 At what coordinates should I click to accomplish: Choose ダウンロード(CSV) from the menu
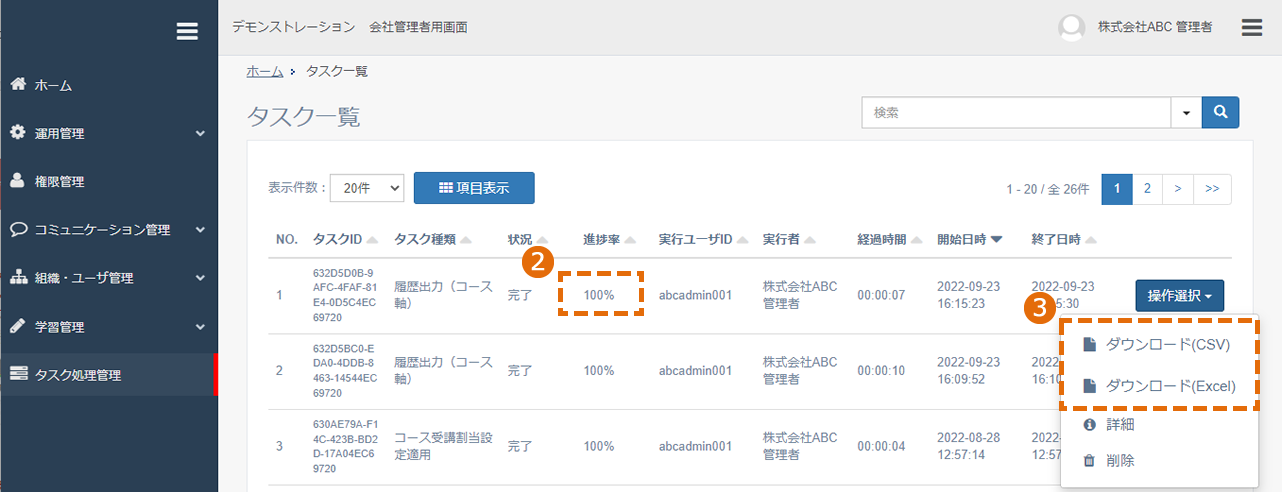(x=1156, y=345)
